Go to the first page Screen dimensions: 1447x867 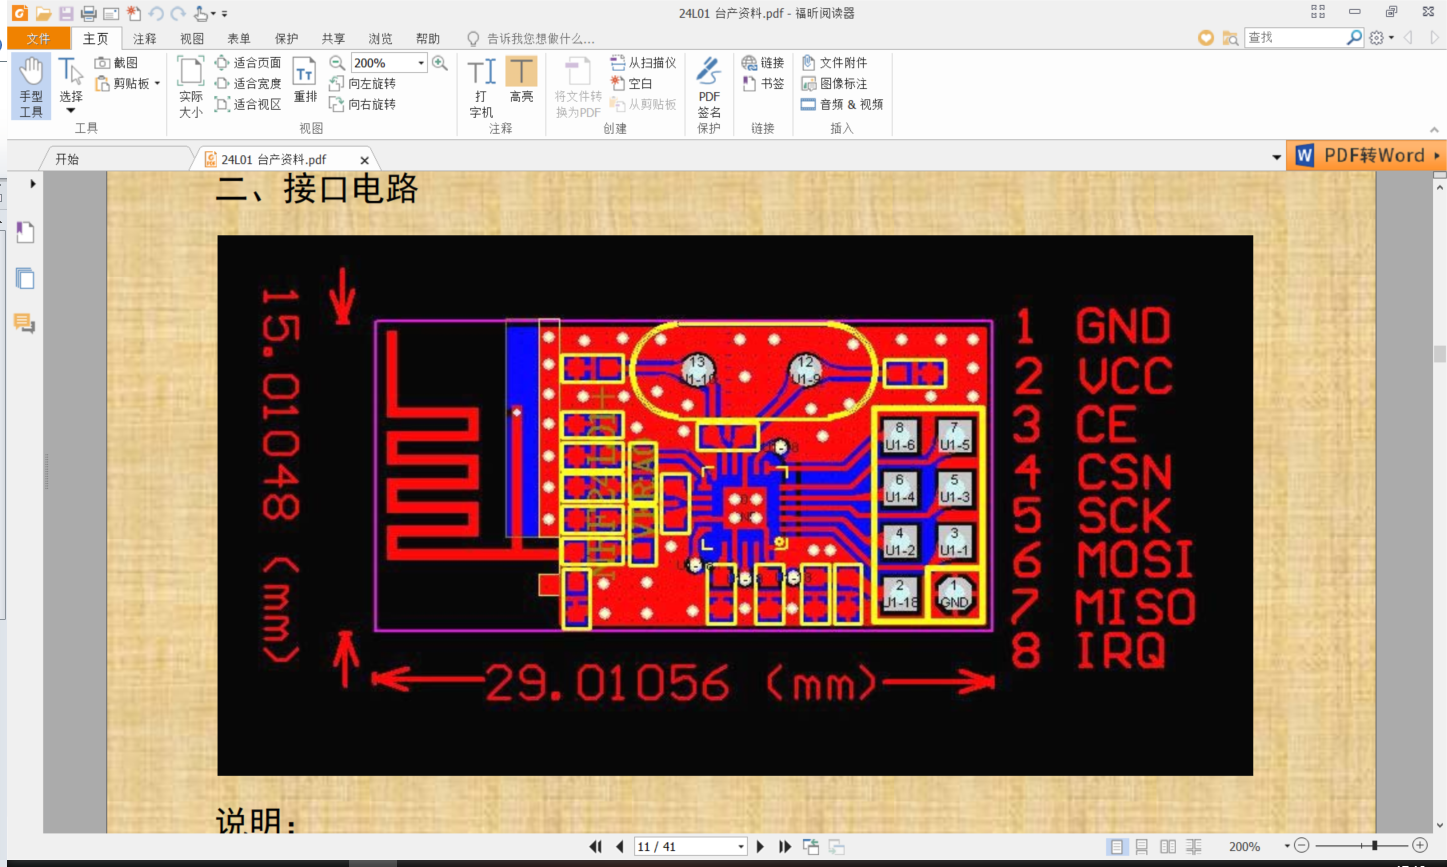click(x=596, y=847)
